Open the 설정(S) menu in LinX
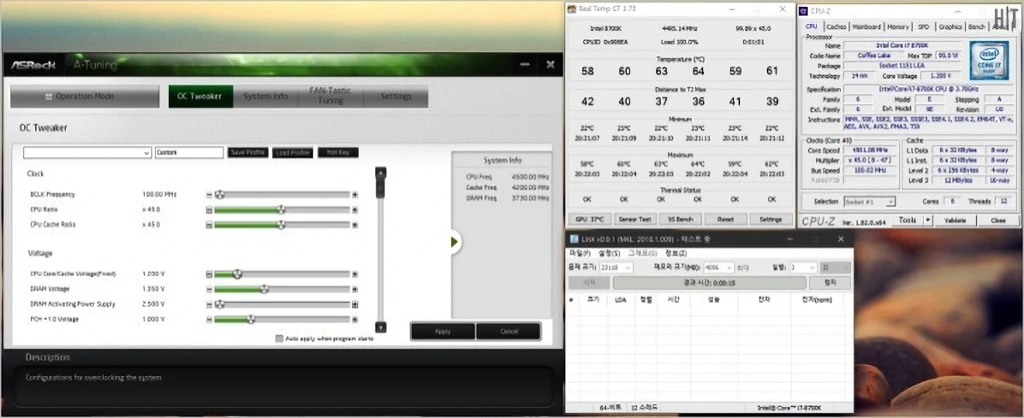This screenshot has height=418, width=1024. point(609,253)
